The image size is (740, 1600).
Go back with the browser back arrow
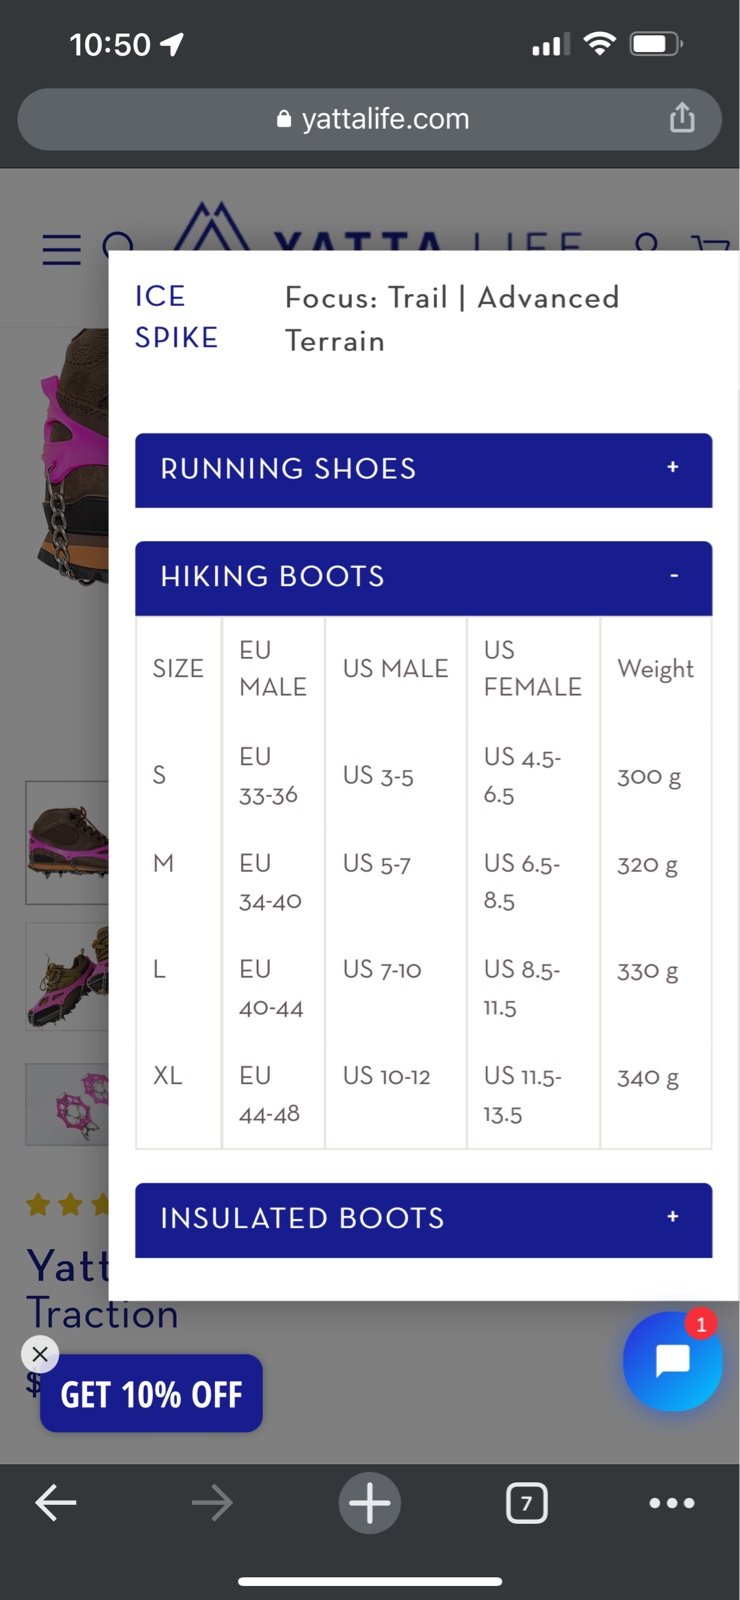click(x=56, y=1502)
